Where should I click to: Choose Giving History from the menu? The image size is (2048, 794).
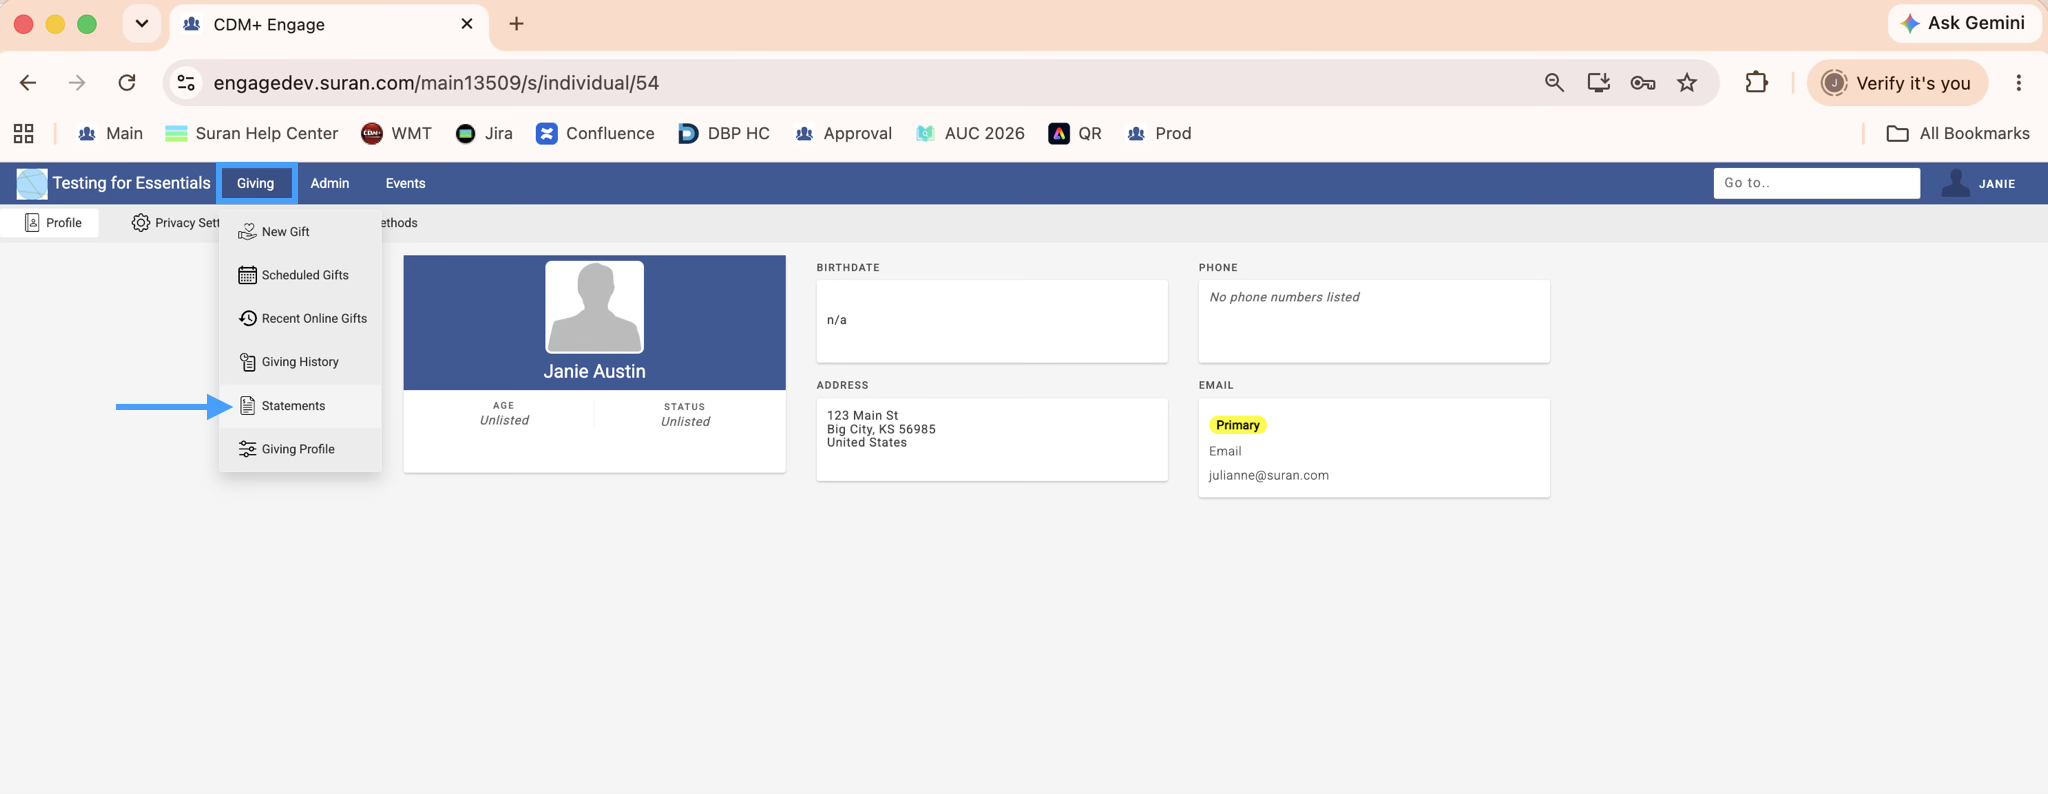[x=300, y=362]
